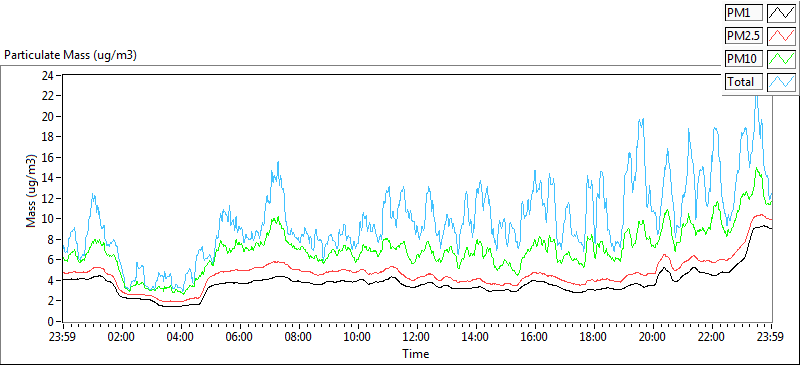Click the PM2.5 red plot sample icon

[782, 36]
